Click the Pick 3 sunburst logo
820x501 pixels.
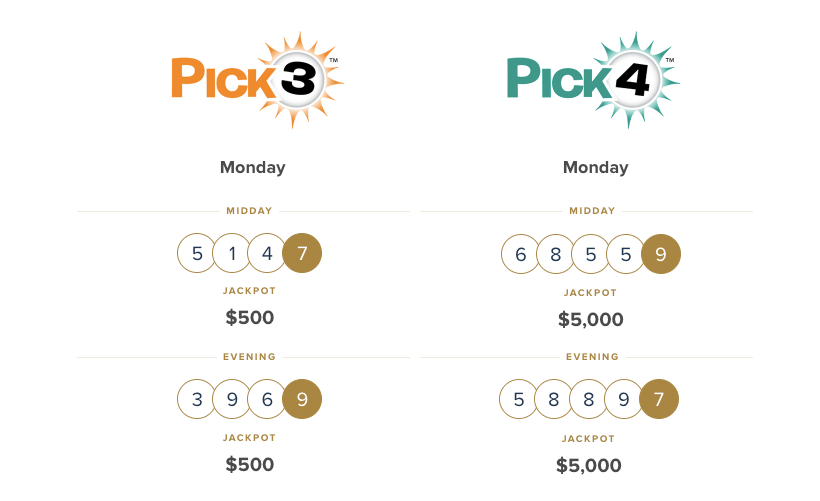[256, 79]
